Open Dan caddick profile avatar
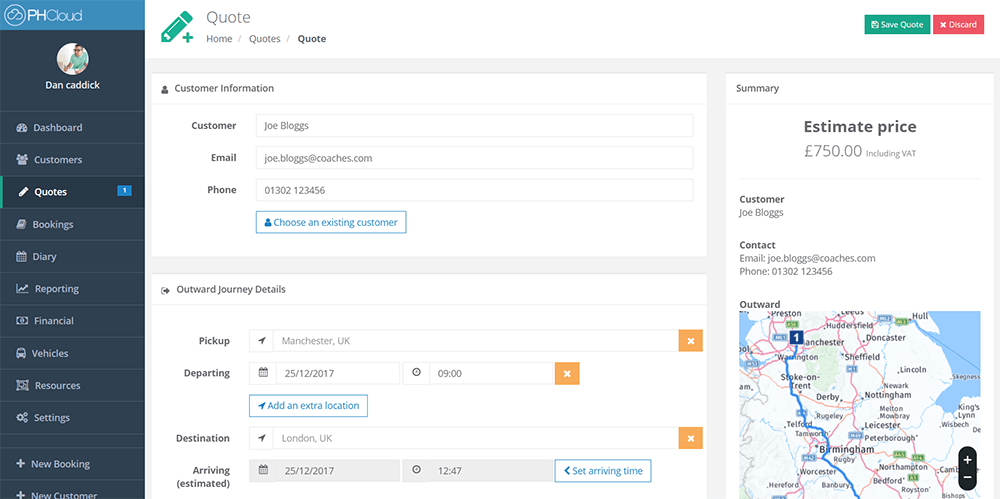This screenshot has height=499, width=1000. [73, 59]
